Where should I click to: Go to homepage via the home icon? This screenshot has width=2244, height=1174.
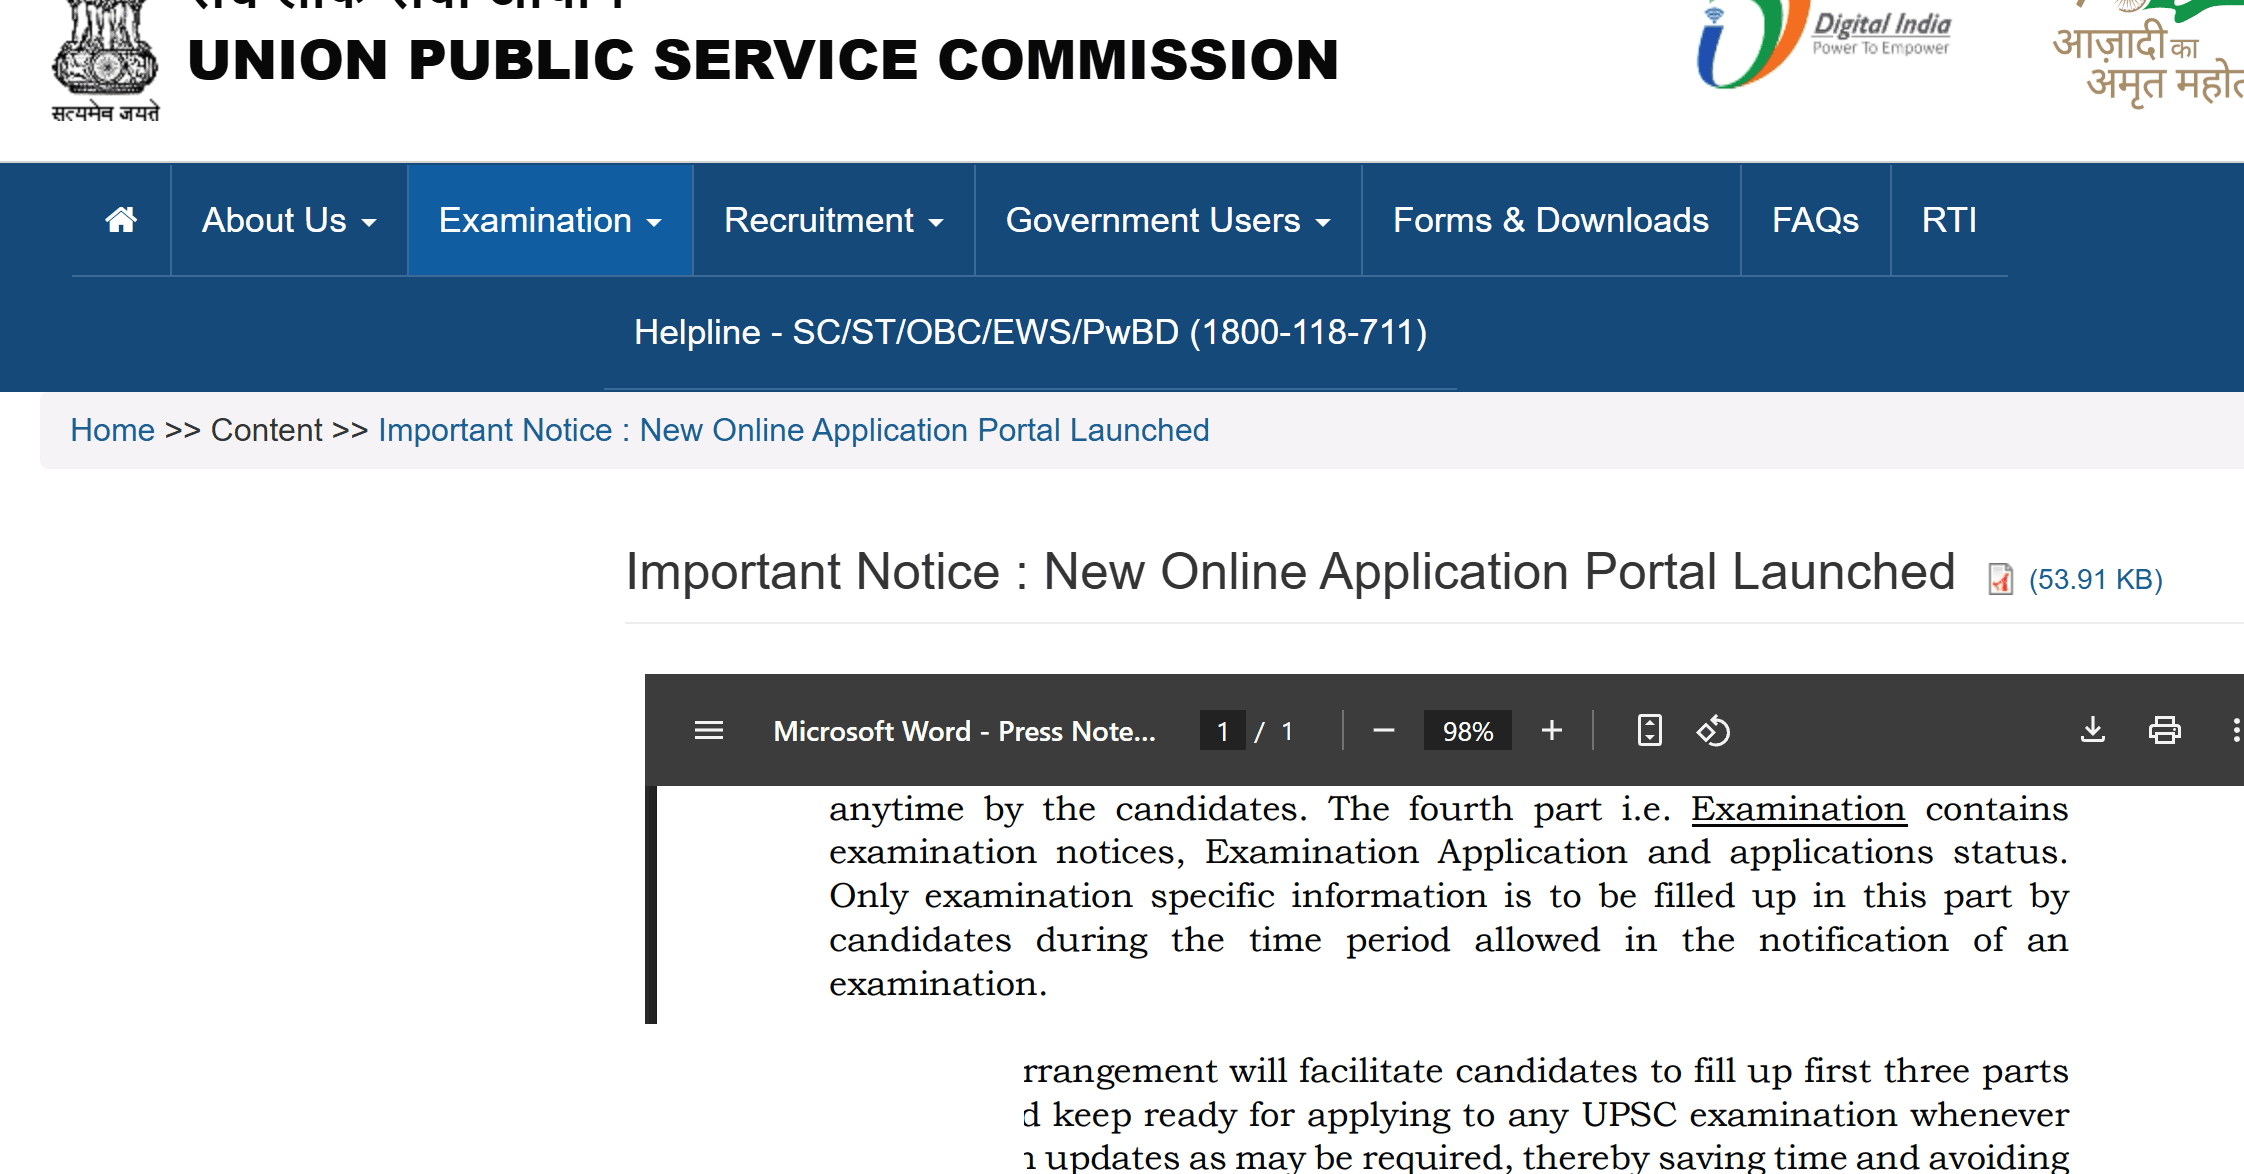[x=120, y=219]
